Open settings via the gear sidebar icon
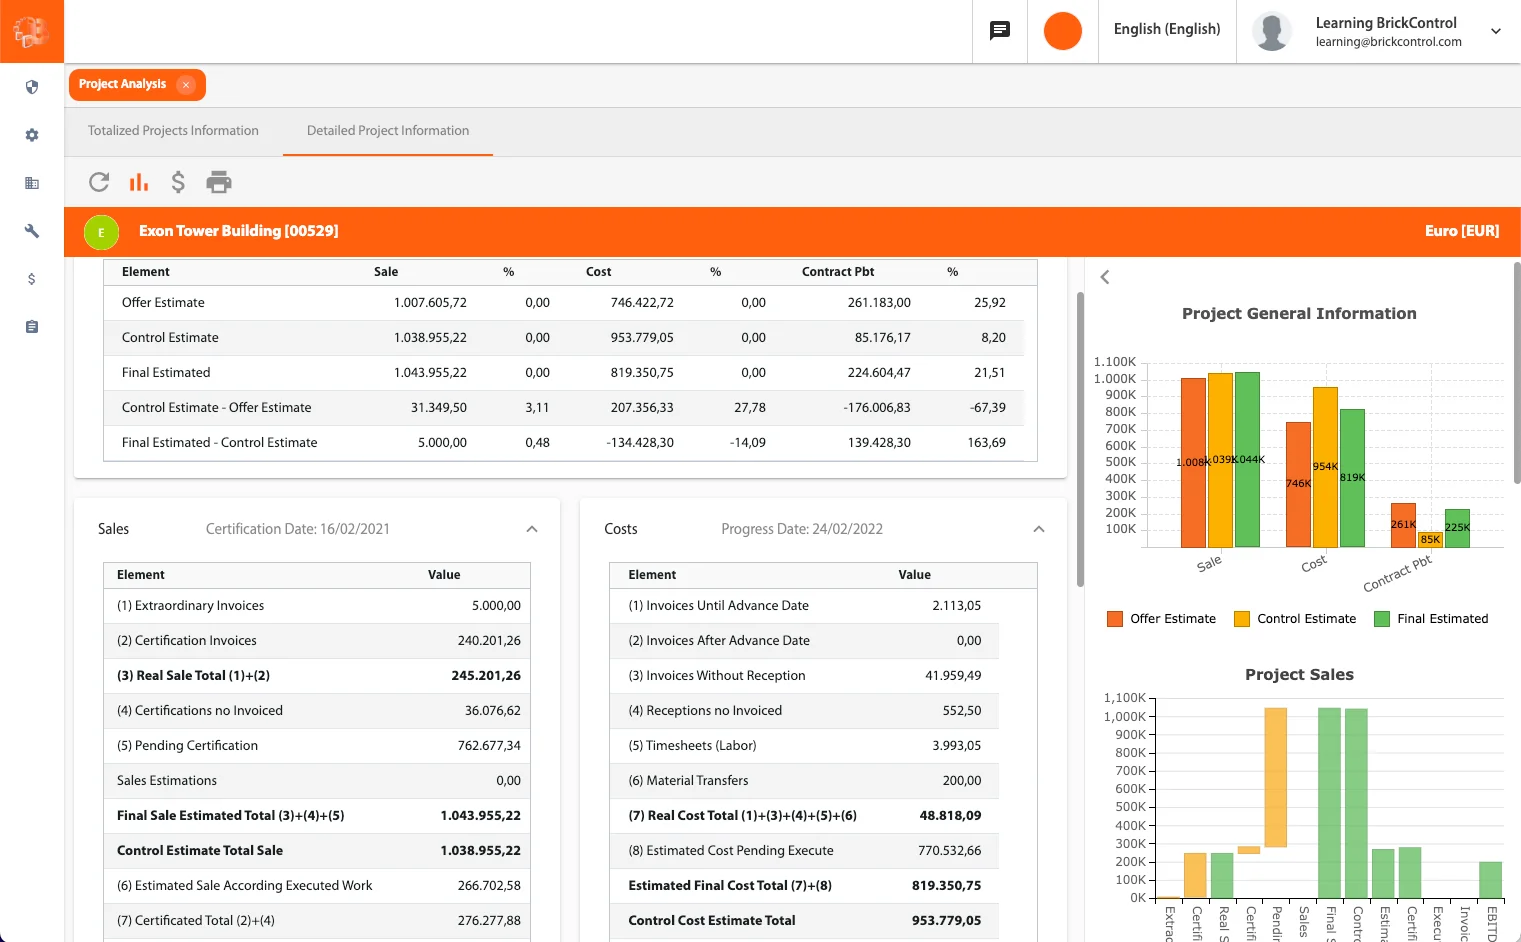Image resolution: width=1521 pixels, height=942 pixels. 31,135
